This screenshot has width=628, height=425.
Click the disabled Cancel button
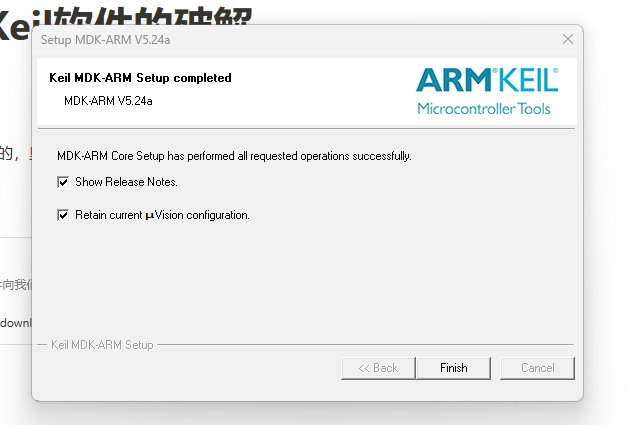click(x=537, y=368)
